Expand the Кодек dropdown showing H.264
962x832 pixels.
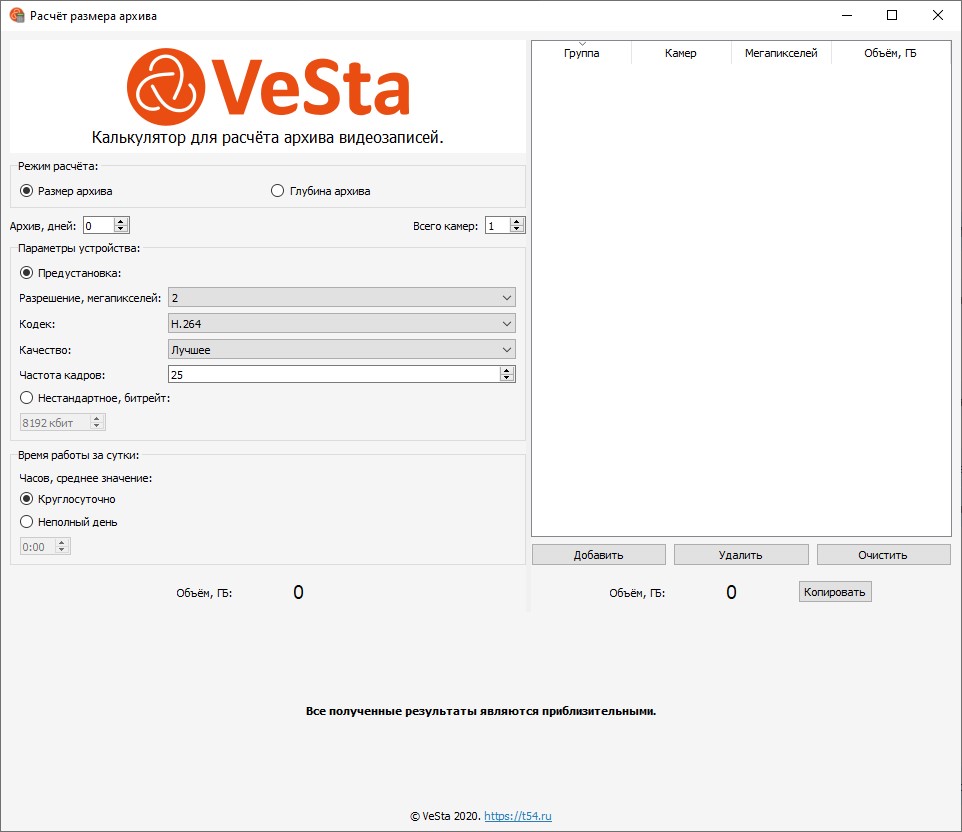[x=341, y=324]
